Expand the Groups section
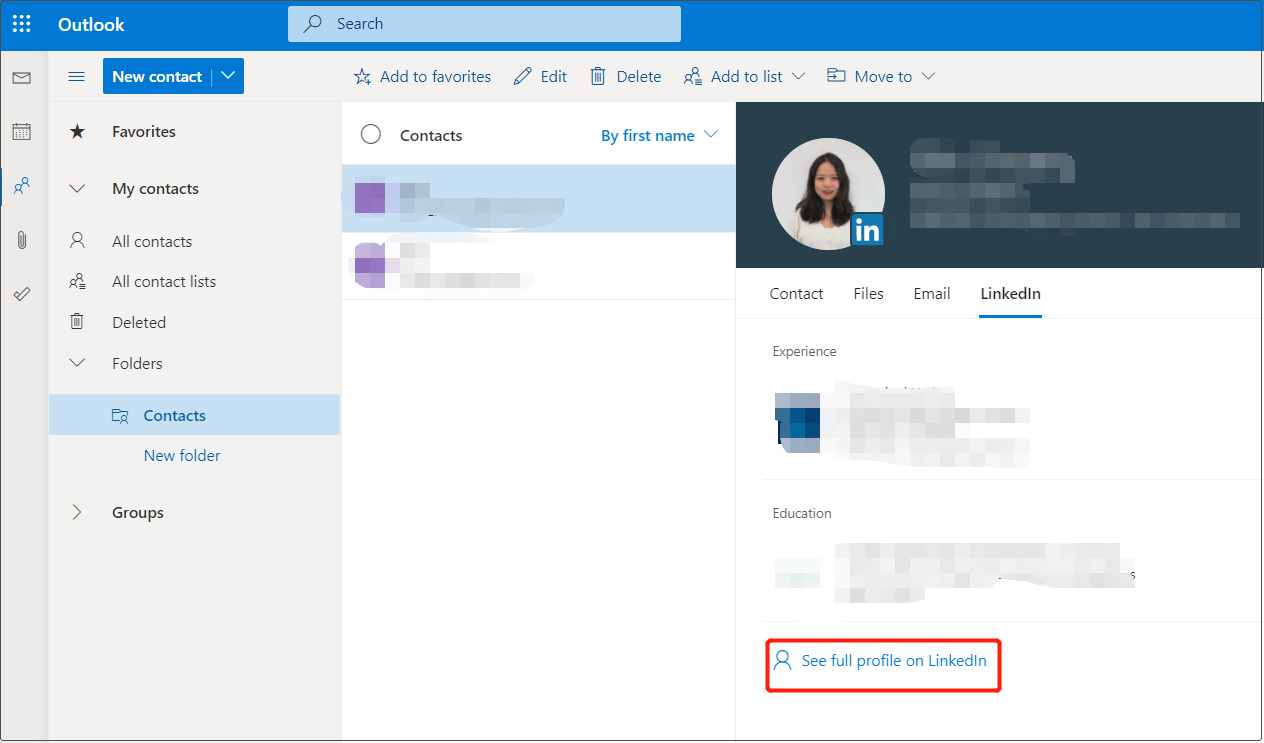This screenshot has height=743, width=1264. point(77,512)
